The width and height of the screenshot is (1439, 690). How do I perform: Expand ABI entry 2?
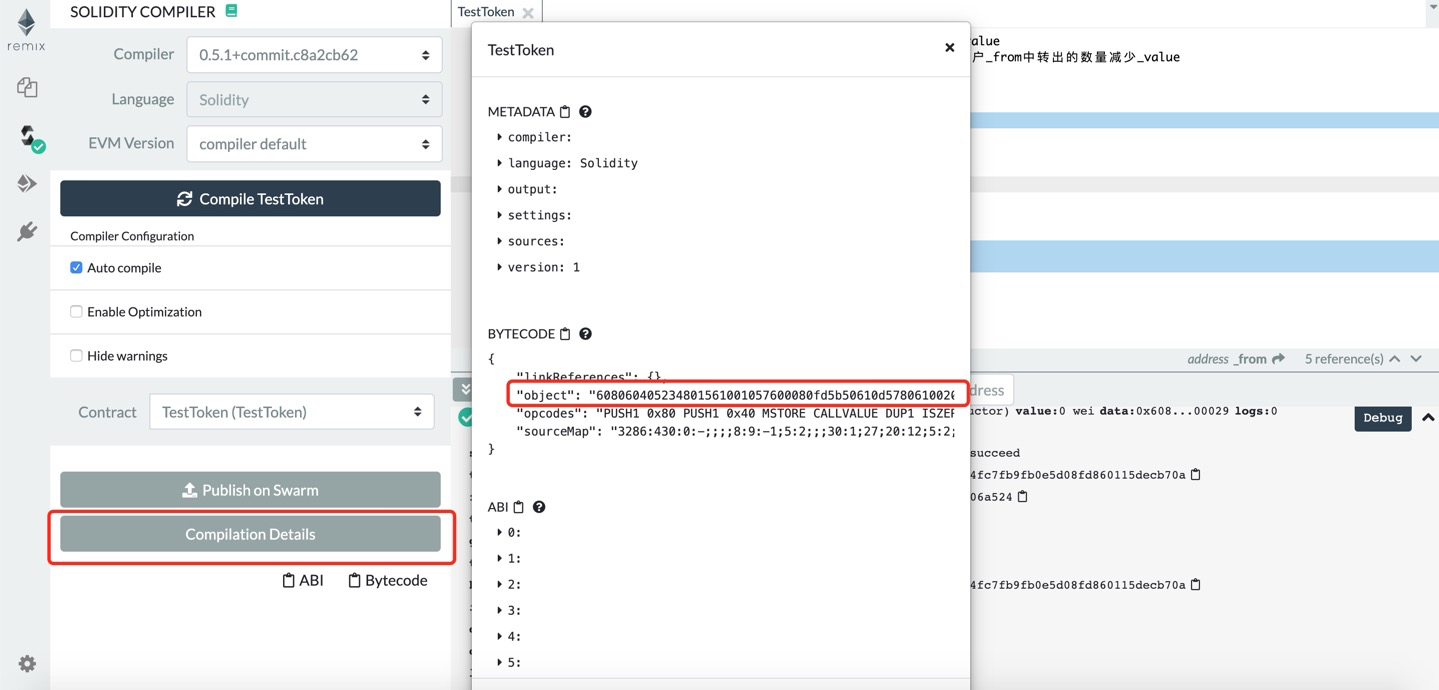coord(499,584)
